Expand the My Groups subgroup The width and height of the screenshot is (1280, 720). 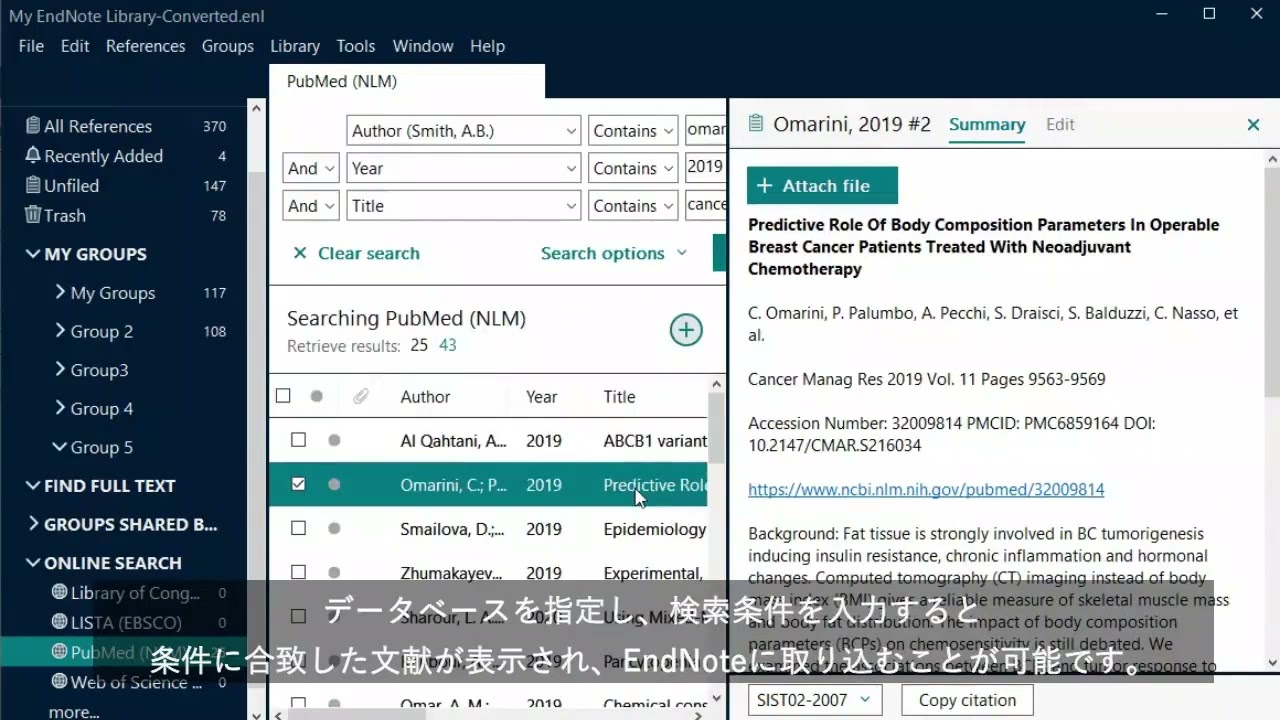click(x=60, y=292)
